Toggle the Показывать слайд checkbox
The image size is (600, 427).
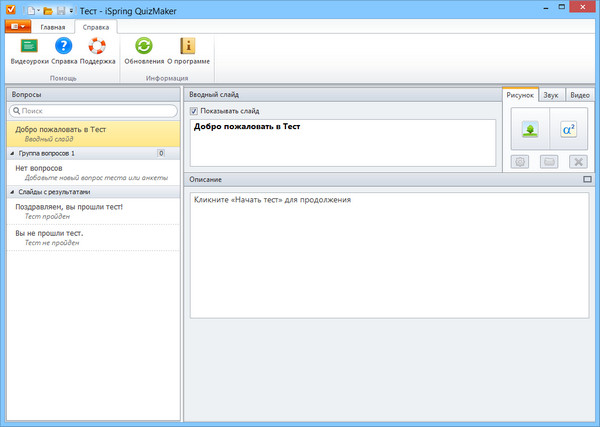point(194,110)
